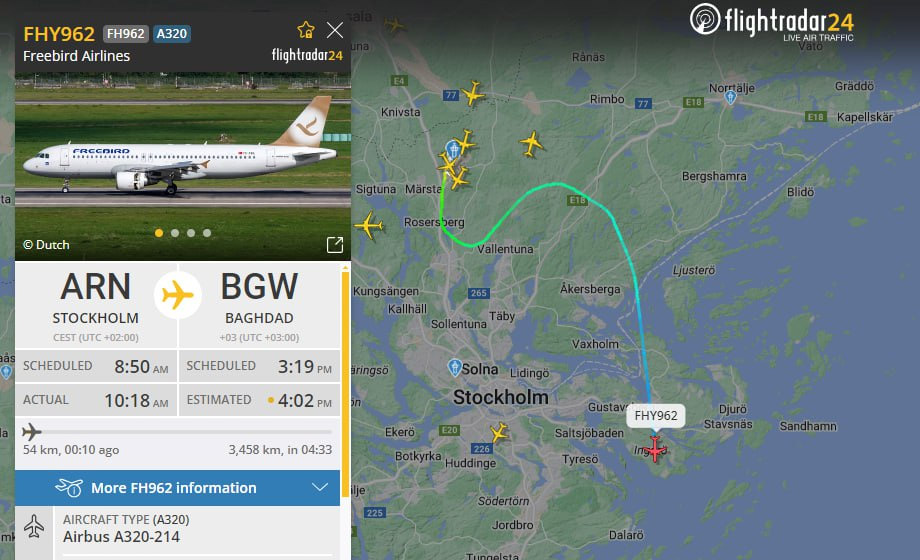Select the third photo carousel dot

[x=191, y=233]
